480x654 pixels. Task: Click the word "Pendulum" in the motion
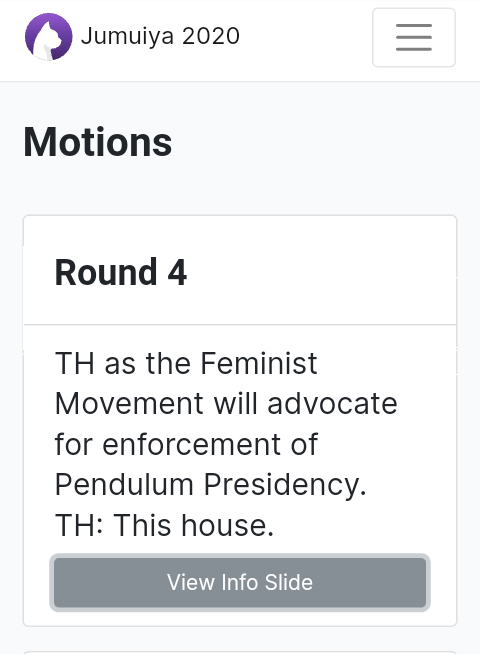[124, 485]
